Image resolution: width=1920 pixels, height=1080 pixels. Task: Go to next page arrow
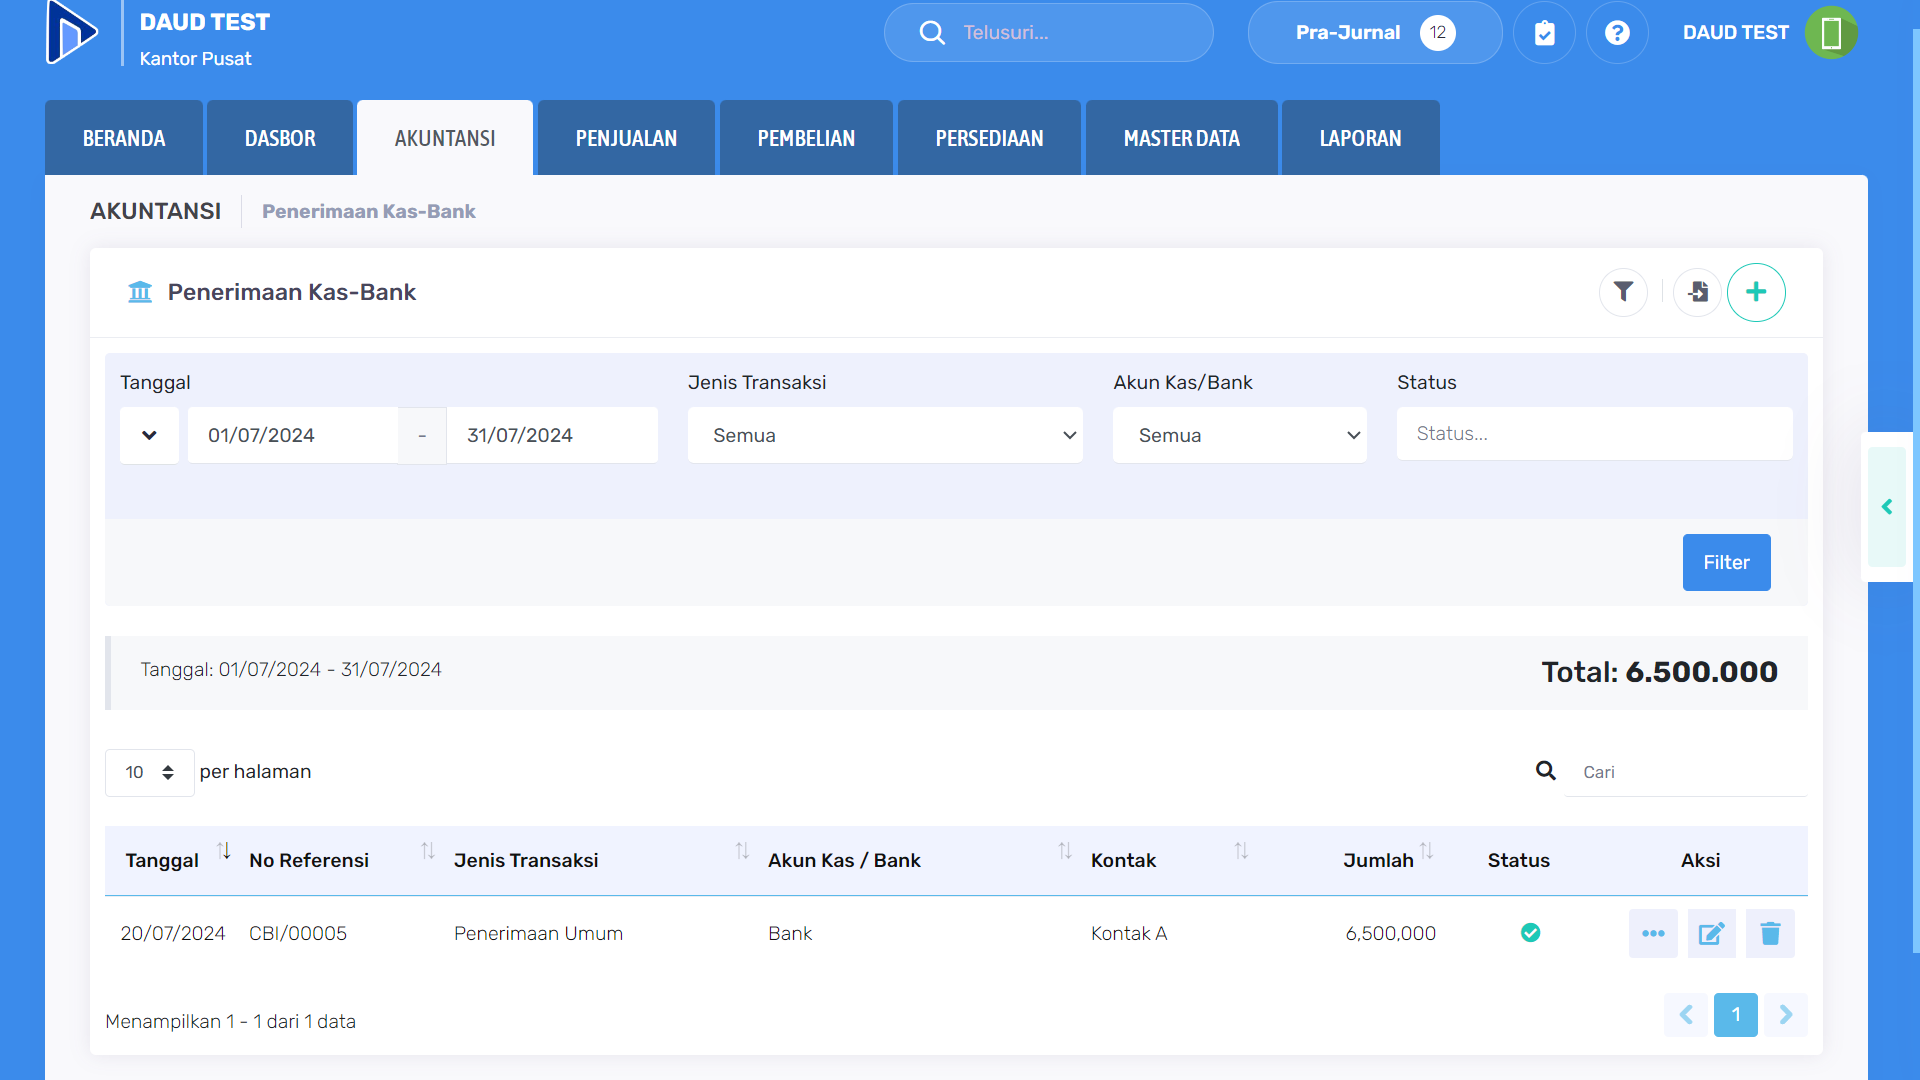click(1786, 1015)
